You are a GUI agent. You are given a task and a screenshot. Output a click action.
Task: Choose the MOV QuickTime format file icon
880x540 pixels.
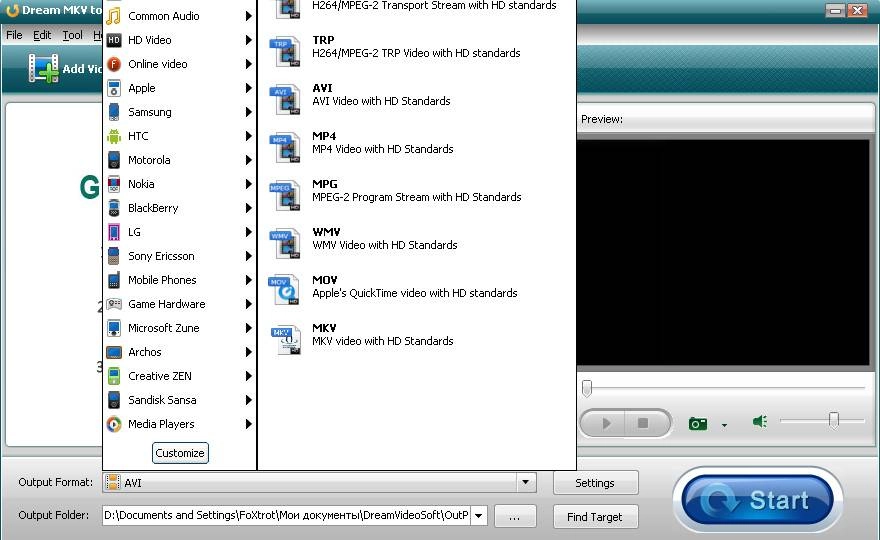(285, 291)
